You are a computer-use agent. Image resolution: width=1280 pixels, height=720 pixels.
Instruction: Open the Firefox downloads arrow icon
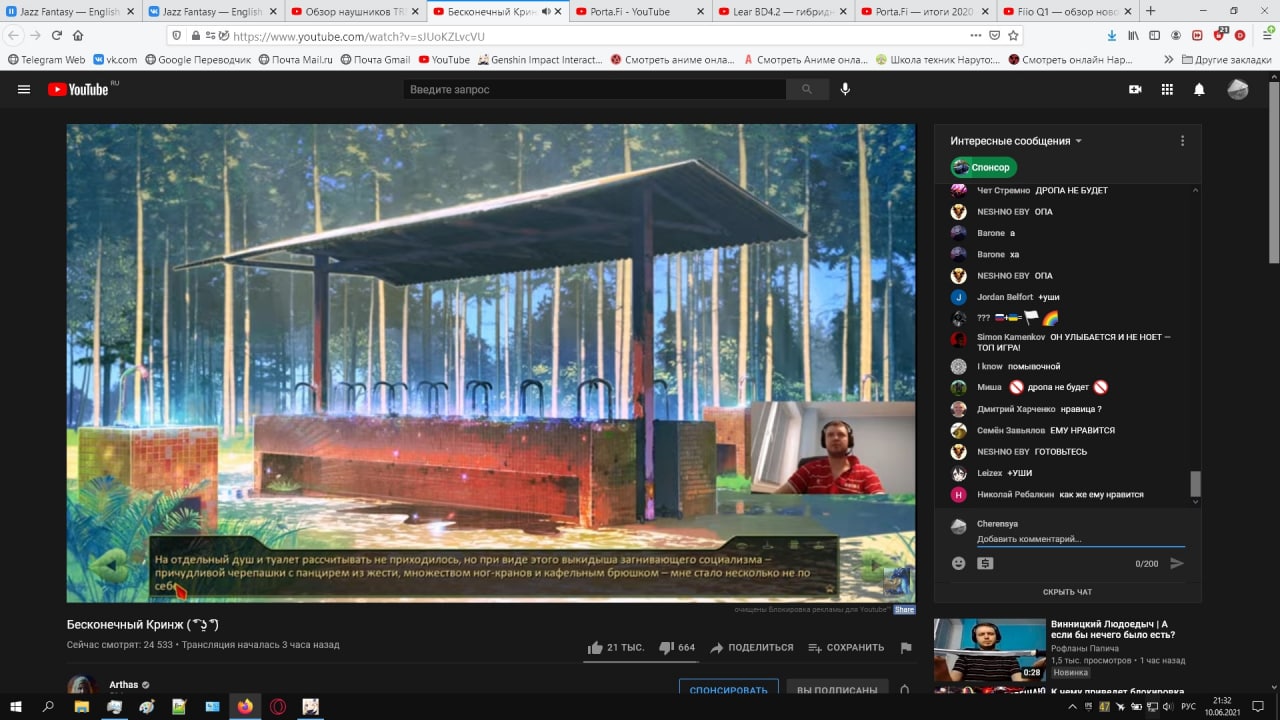(x=1112, y=35)
